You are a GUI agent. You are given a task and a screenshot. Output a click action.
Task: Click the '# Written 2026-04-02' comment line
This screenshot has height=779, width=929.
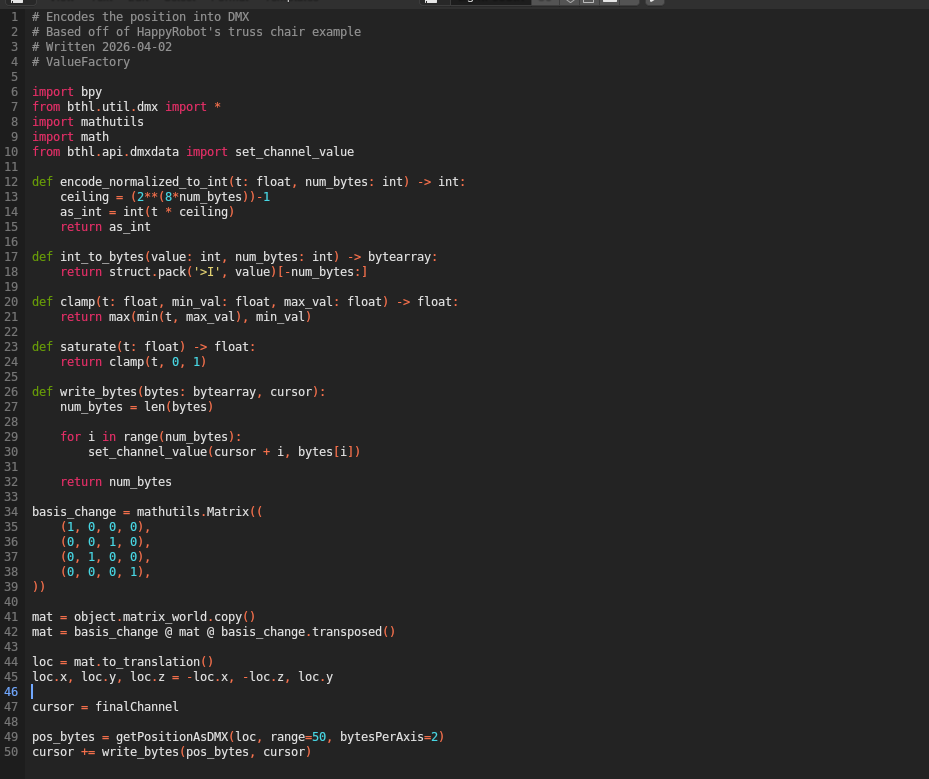click(x=102, y=47)
